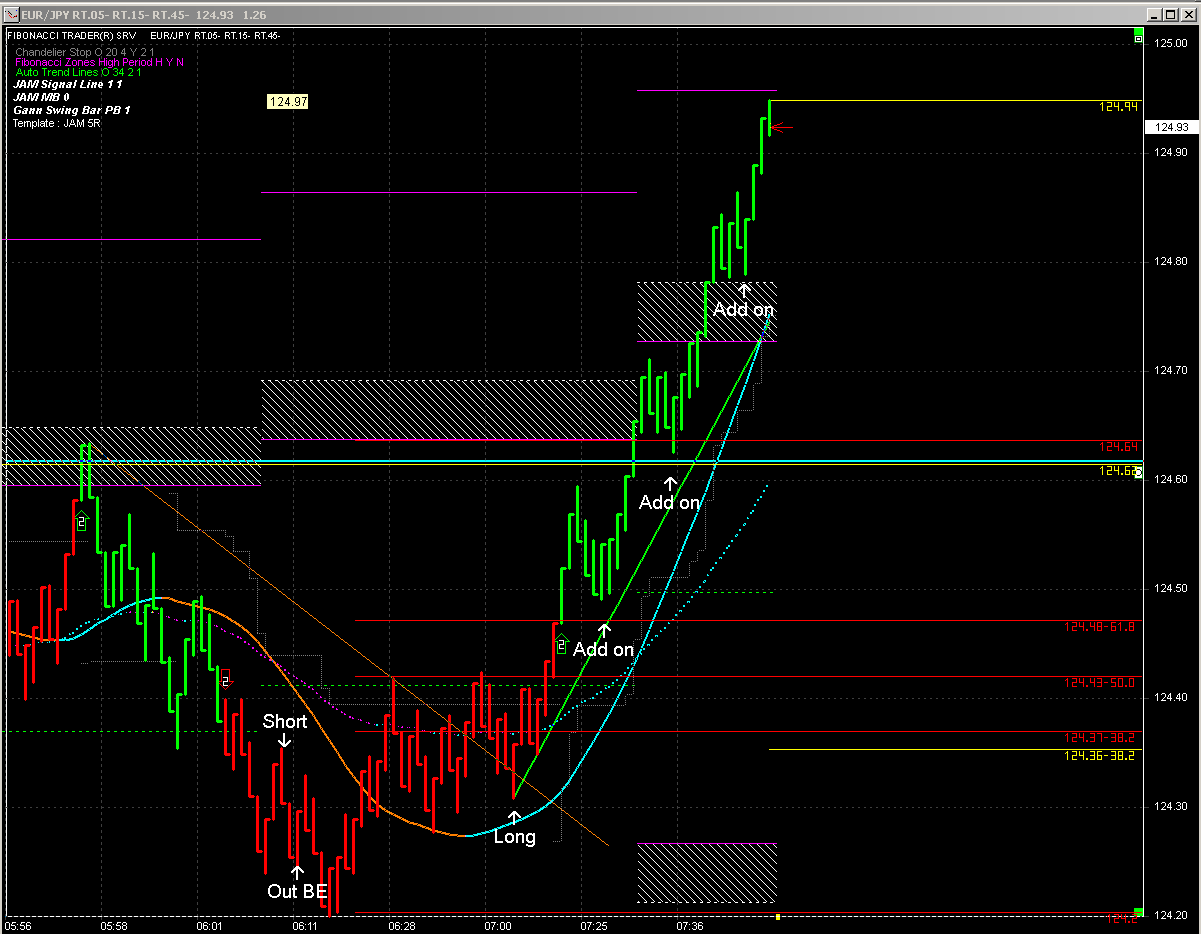Click the small square icon beside 124.62 label
1201x934 pixels.
click(x=1138, y=470)
